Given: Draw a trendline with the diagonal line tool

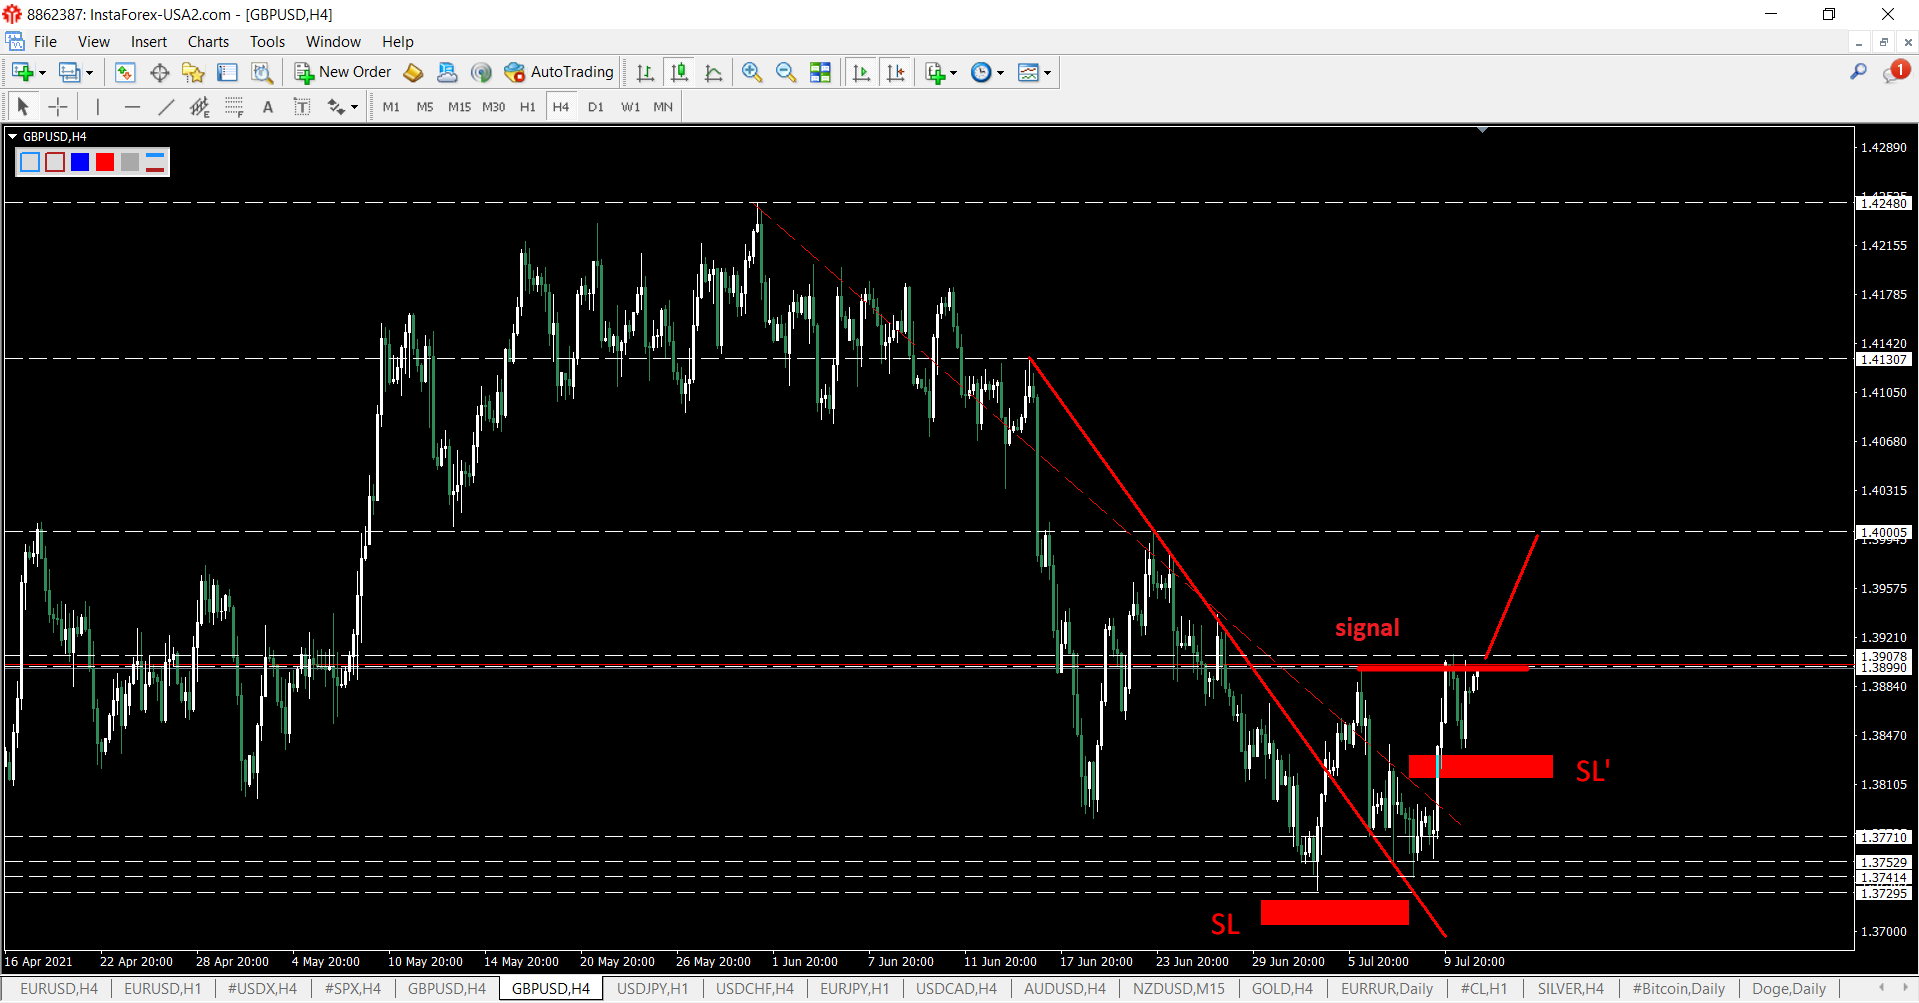Looking at the screenshot, I should pyautogui.click(x=166, y=107).
